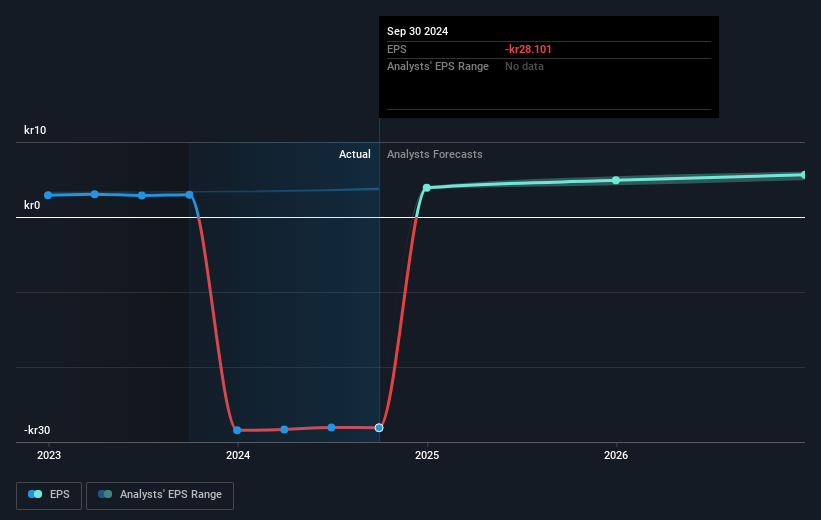Click the 2025 forecast data point
The width and height of the screenshot is (821, 520).
pyautogui.click(x=427, y=187)
